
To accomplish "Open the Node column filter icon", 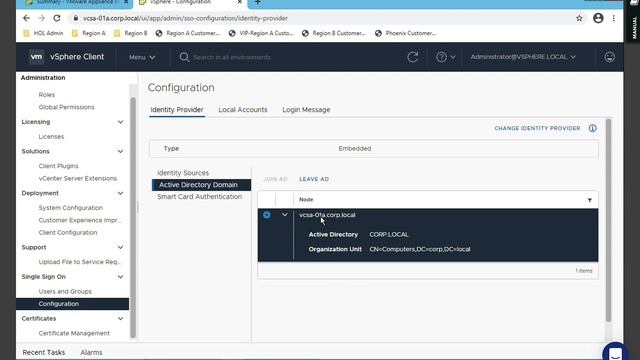I will [590, 200].
